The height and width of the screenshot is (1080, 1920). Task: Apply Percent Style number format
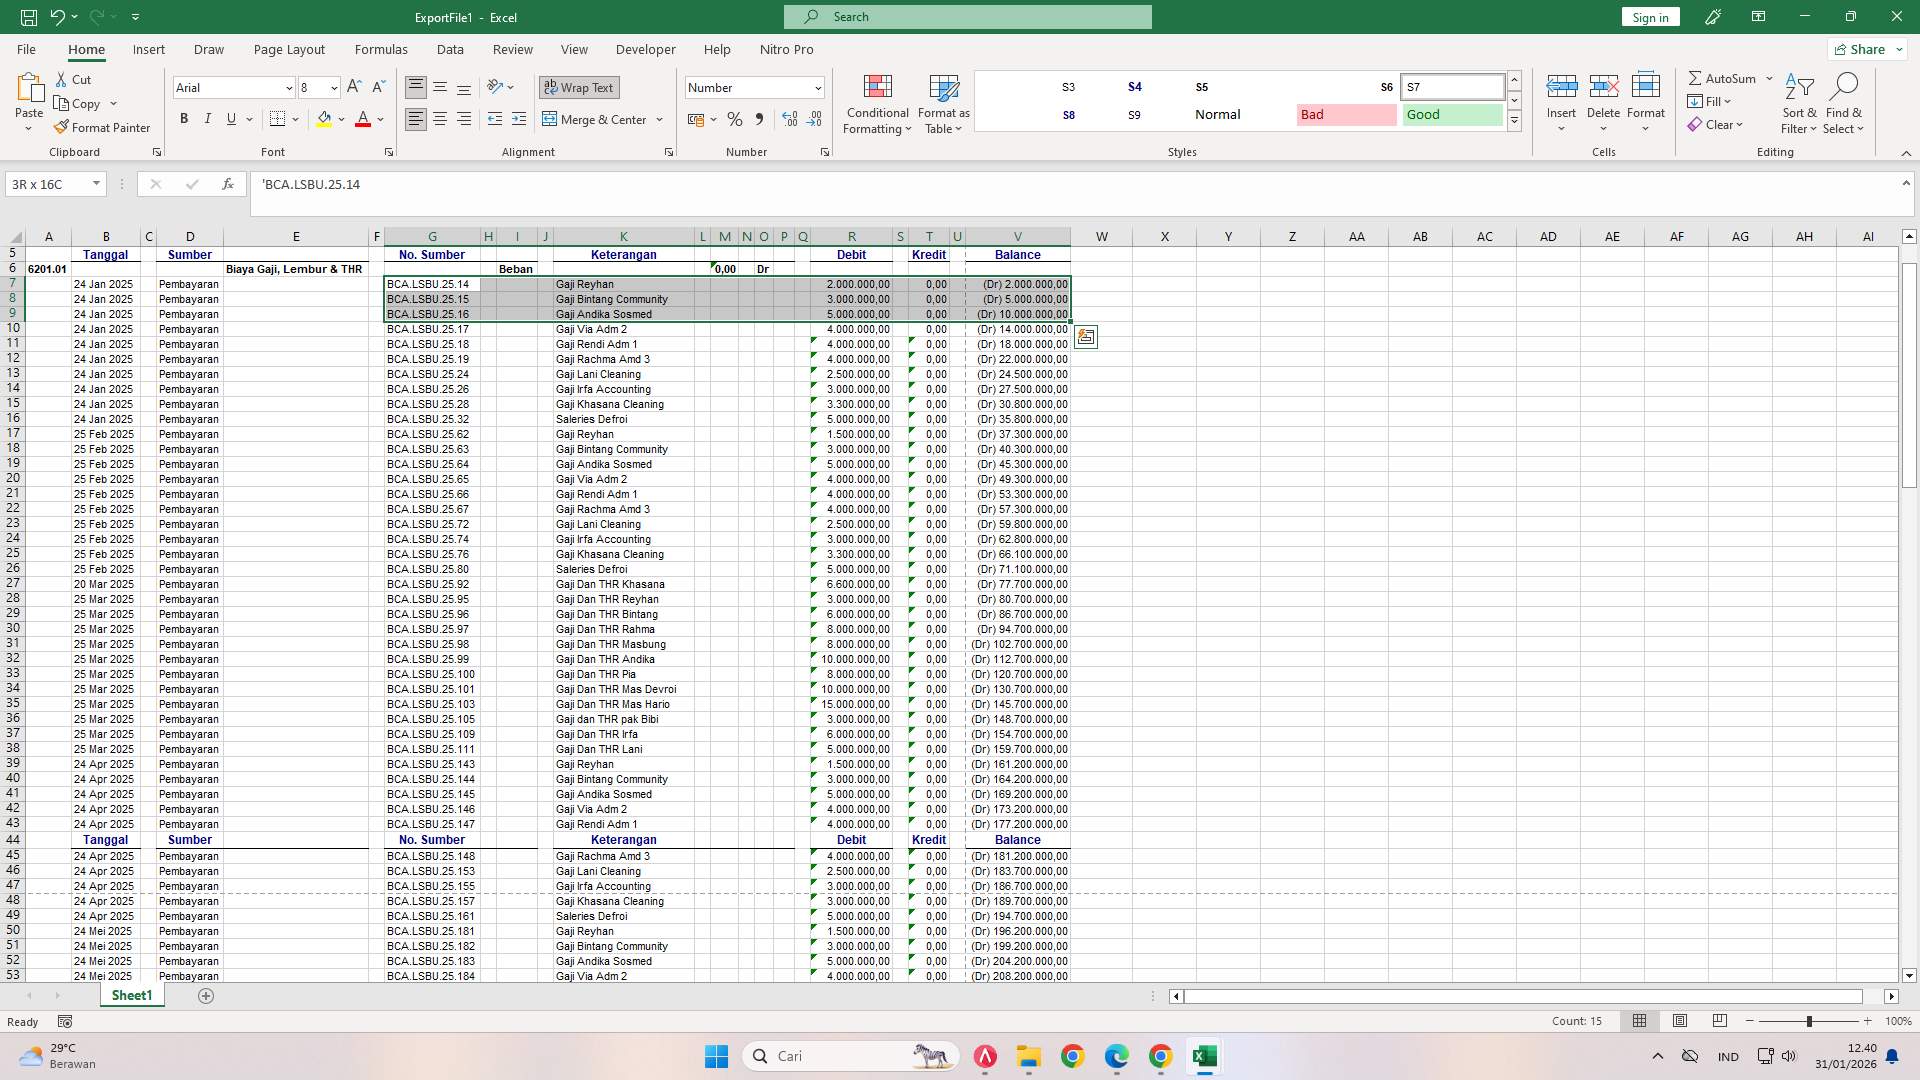click(x=735, y=119)
